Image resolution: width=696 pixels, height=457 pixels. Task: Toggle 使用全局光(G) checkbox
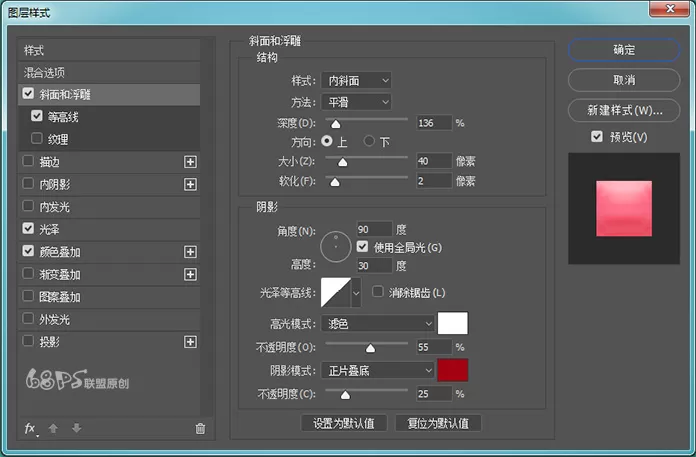point(363,246)
